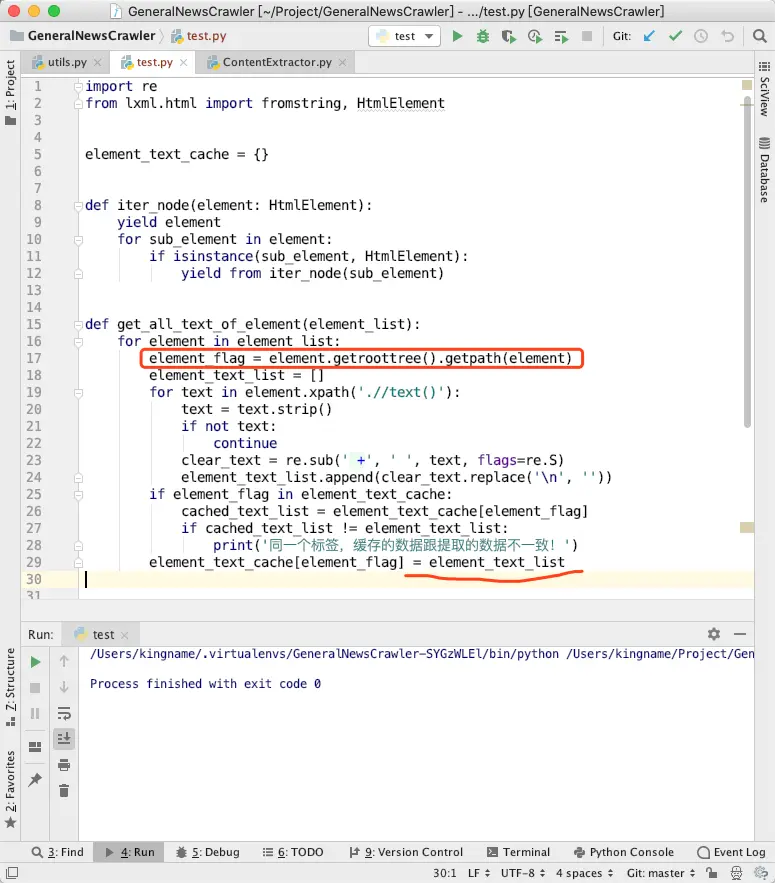This screenshot has height=883, width=775.
Task: Close the ContentExtractor.py tab
Action: pyautogui.click(x=342, y=63)
